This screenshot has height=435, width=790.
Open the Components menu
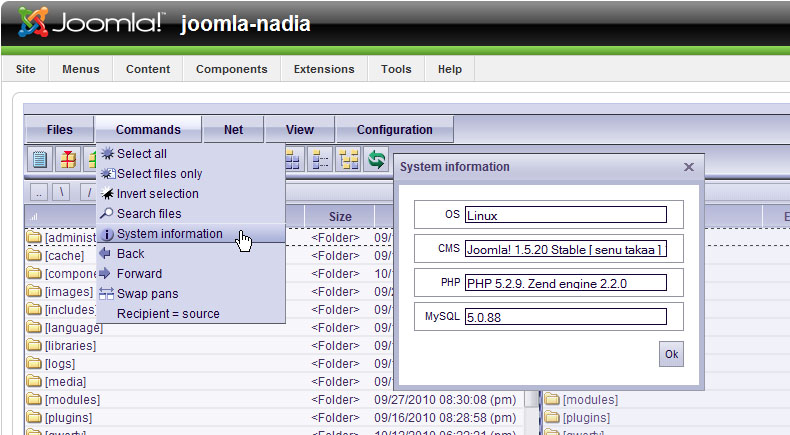[232, 69]
